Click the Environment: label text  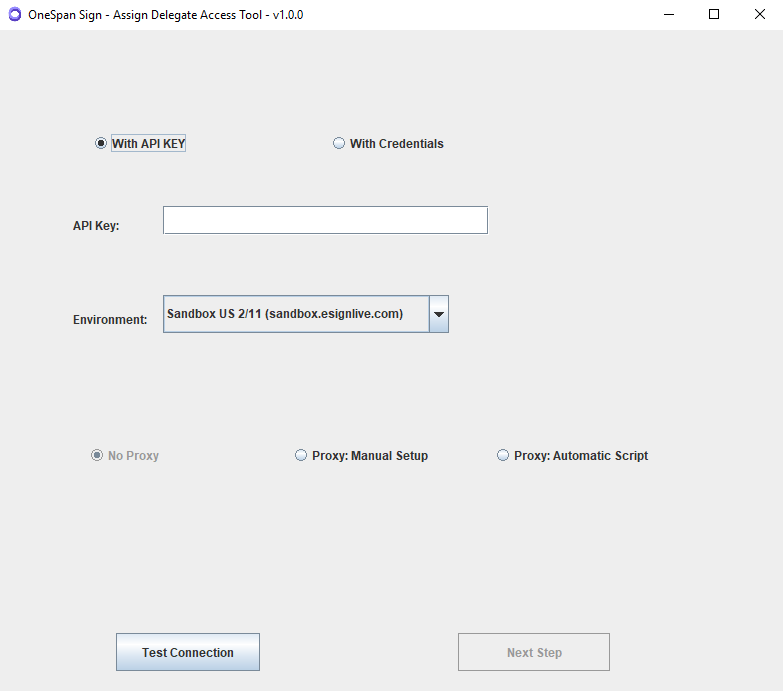click(x=110, y=320)
